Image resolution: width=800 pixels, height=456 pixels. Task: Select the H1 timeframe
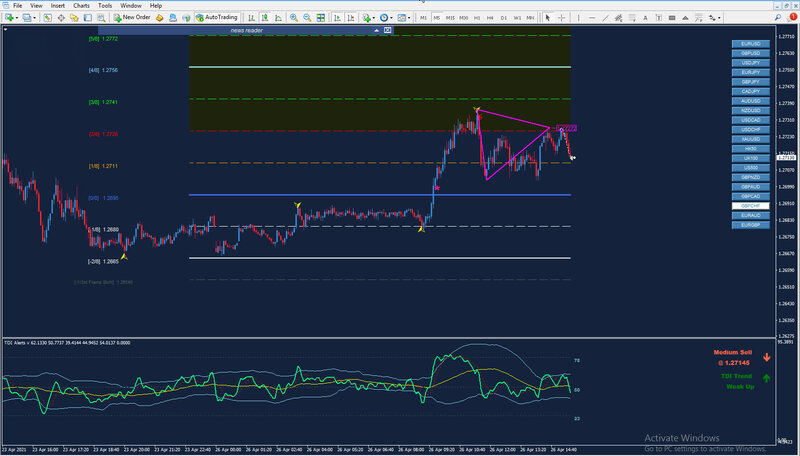point(477,18)
